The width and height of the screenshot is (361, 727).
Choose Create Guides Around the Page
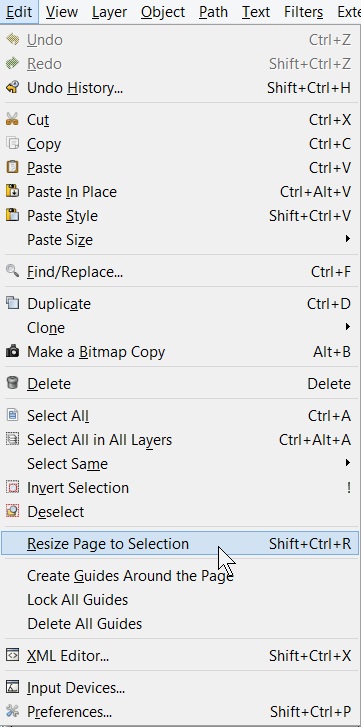(x=180, y=575)
